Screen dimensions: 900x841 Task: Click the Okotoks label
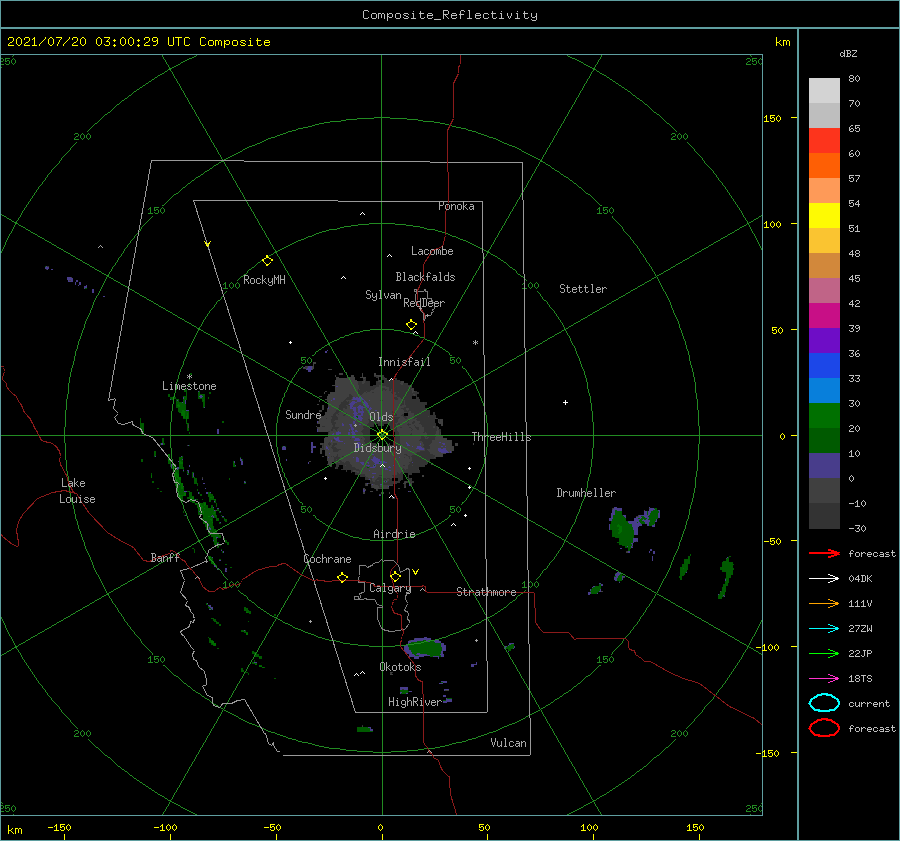(401, 667)
